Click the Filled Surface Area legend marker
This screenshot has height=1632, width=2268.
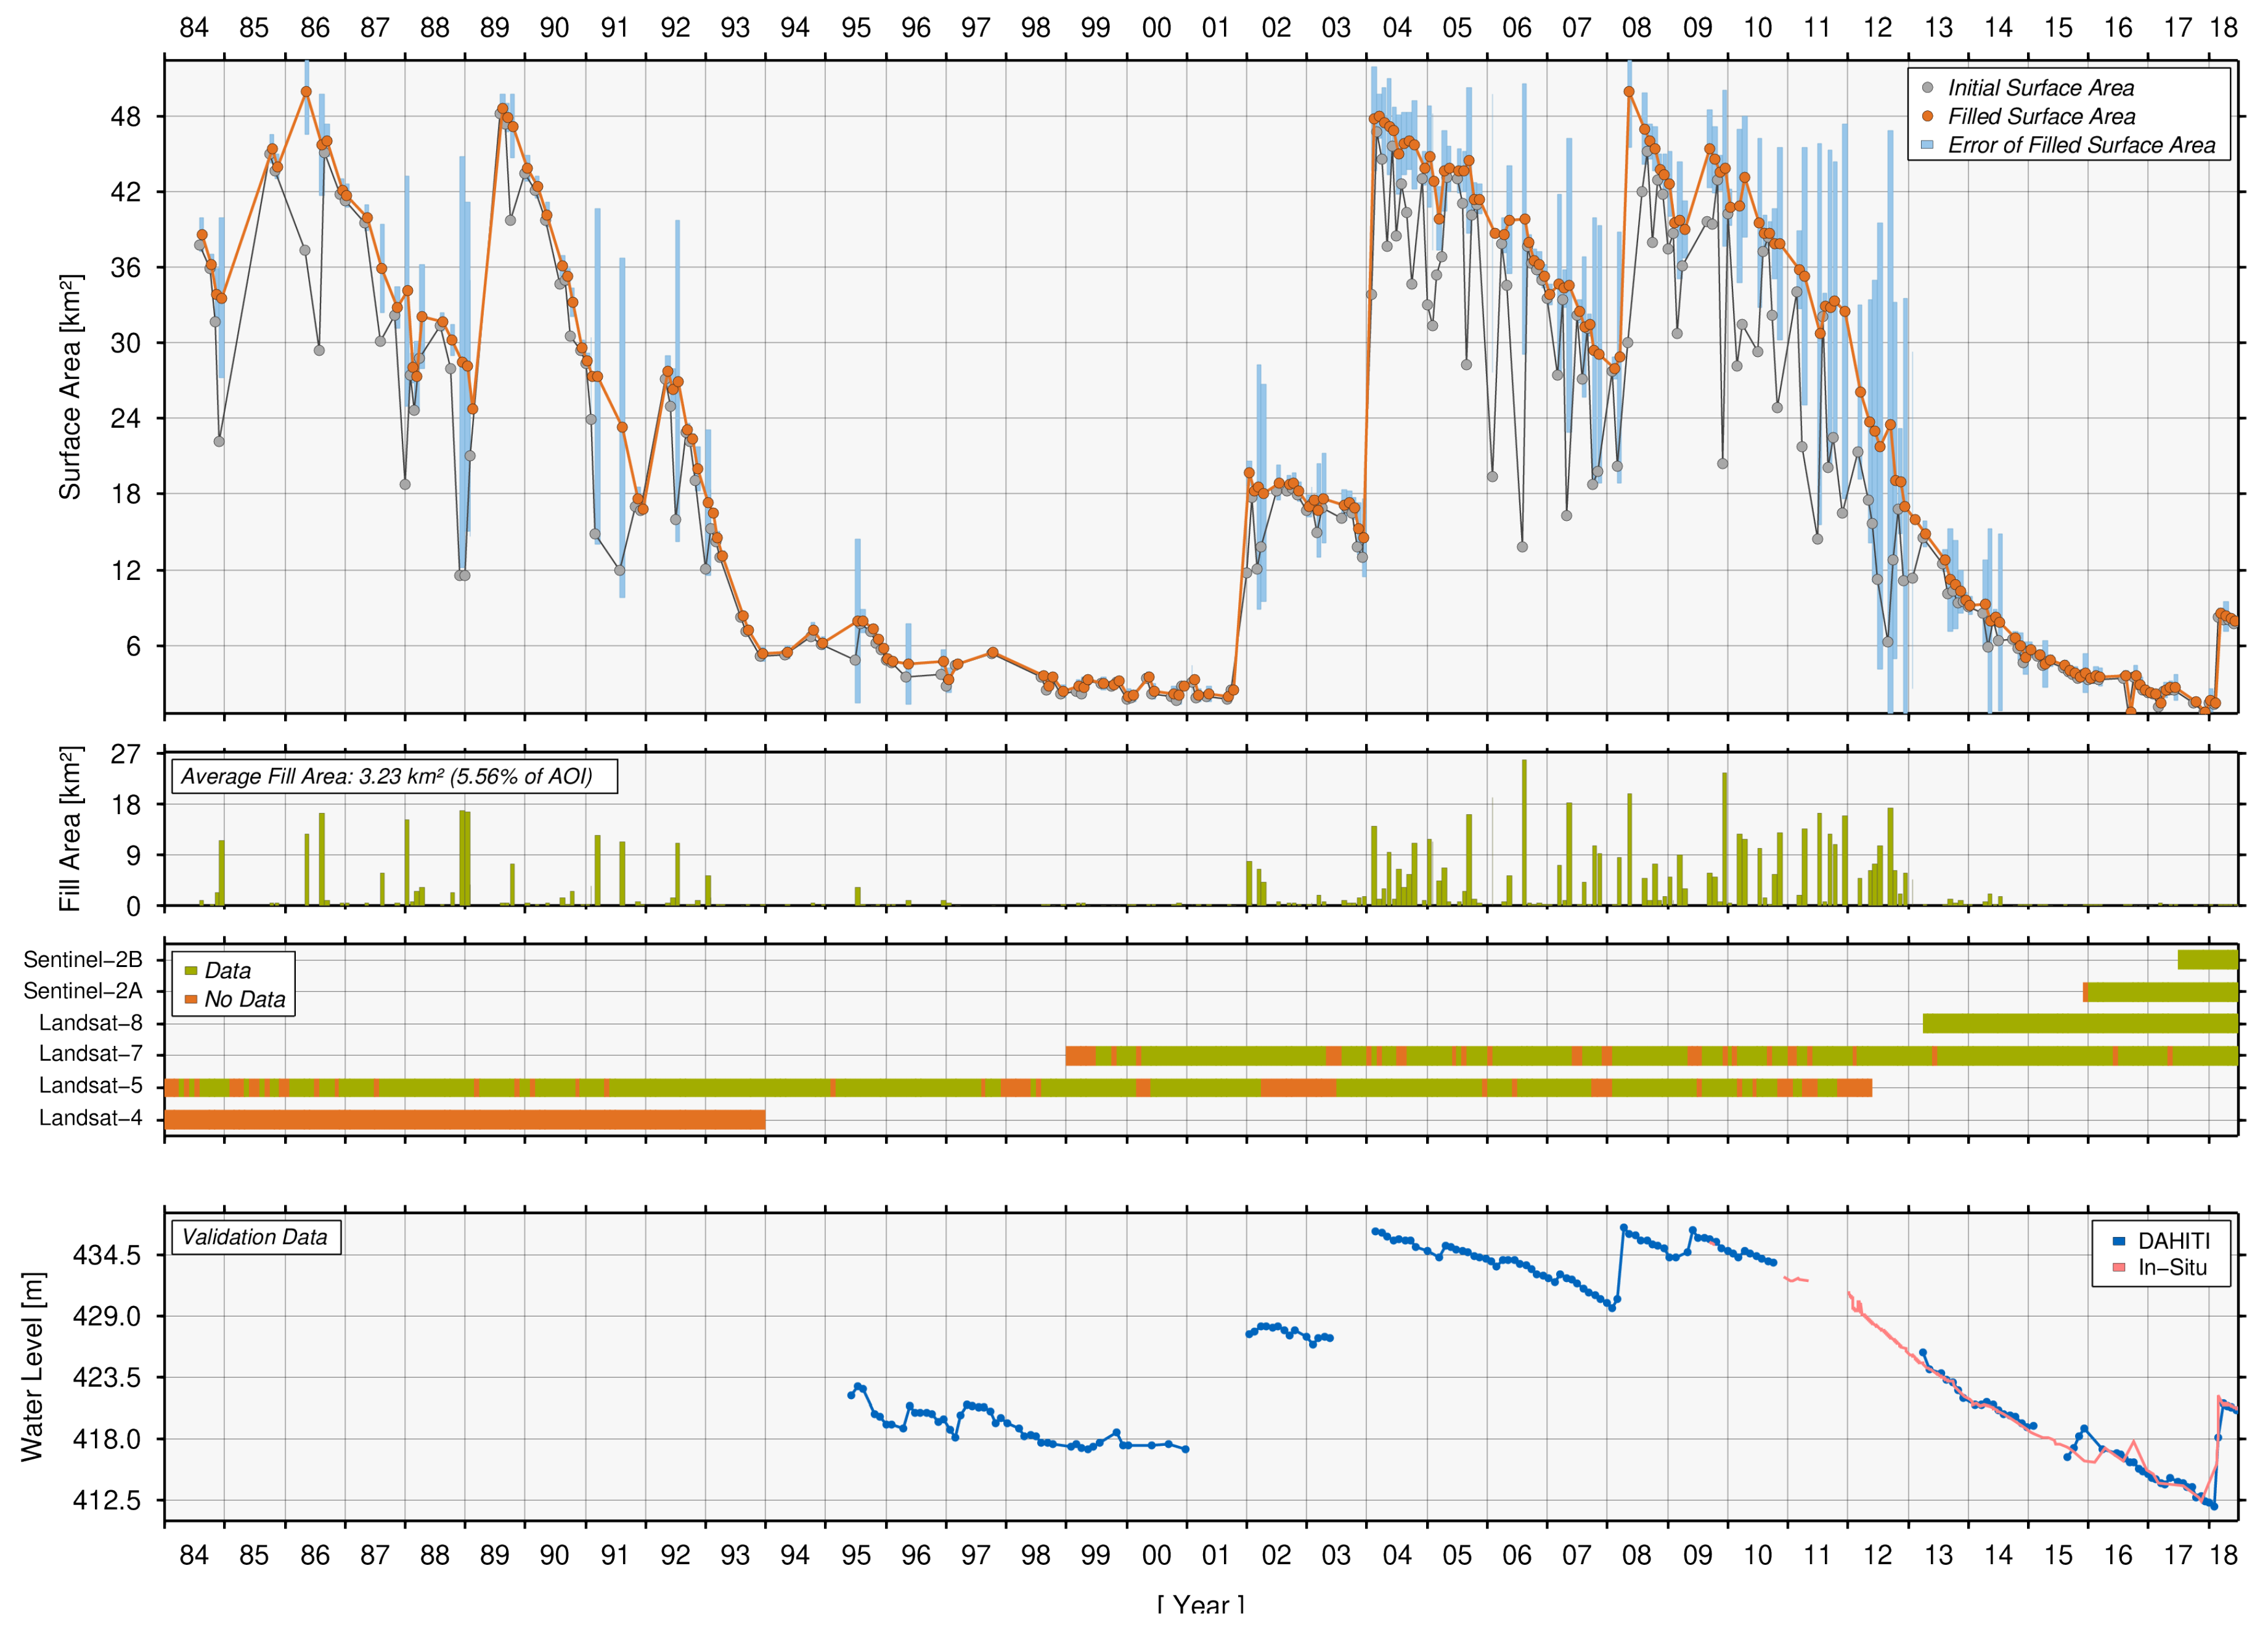1927,116
